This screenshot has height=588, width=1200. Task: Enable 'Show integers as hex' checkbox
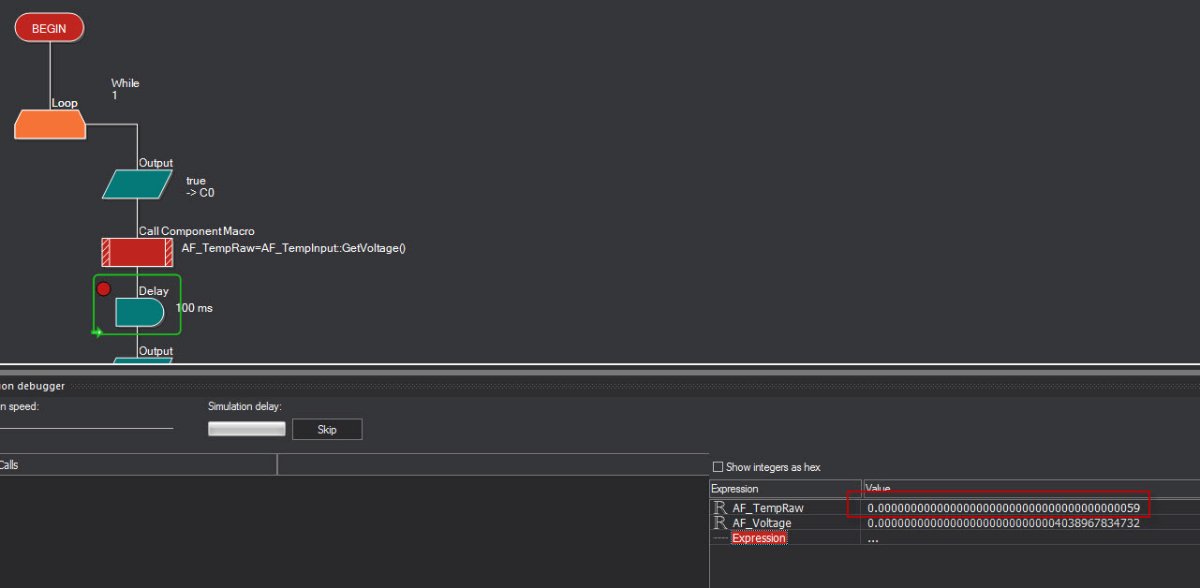(x=718, y=467)
